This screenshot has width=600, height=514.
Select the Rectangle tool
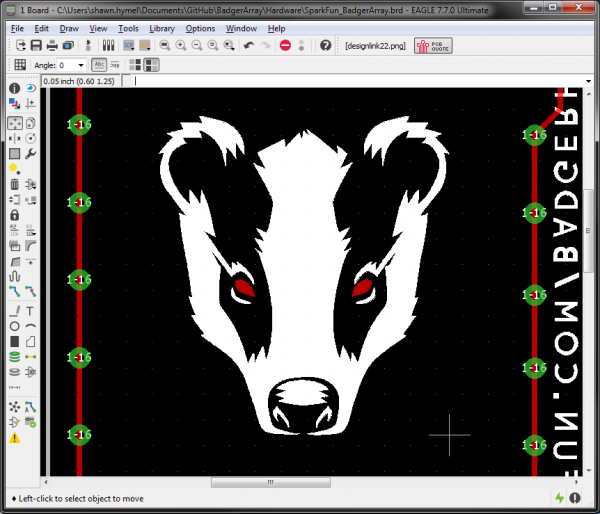15,341
